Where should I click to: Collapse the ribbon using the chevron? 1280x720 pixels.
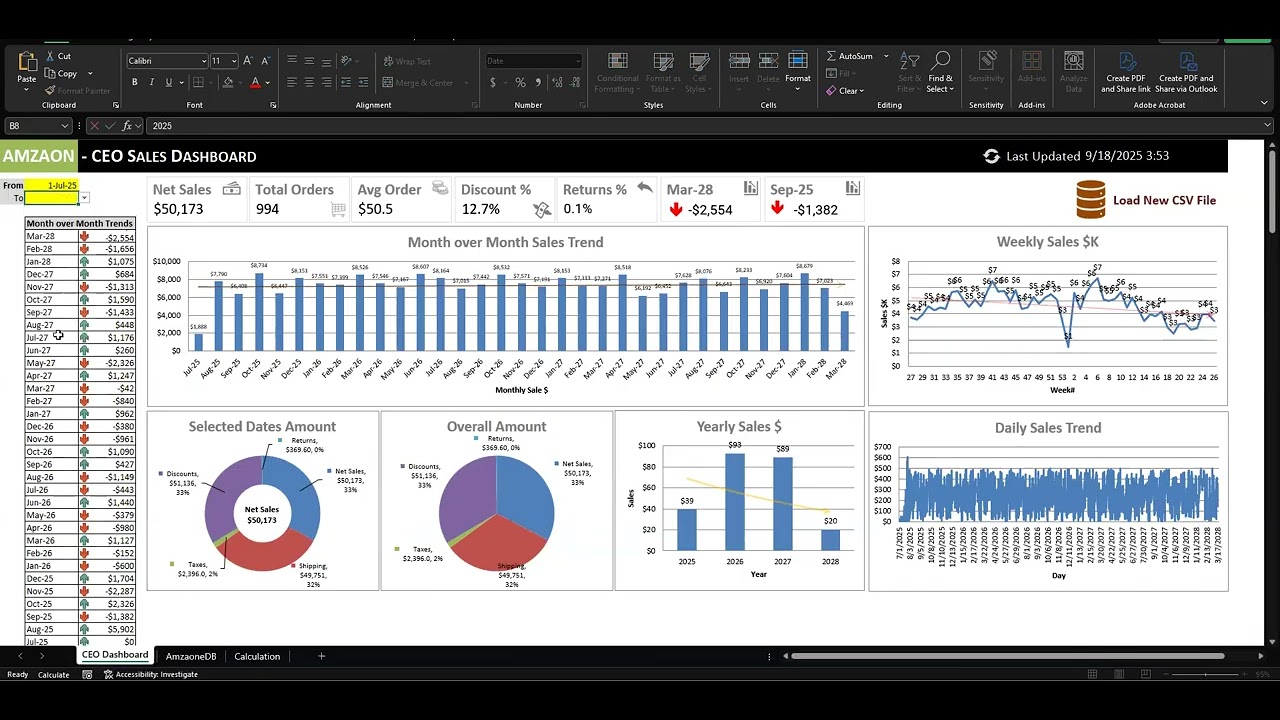[x=1264, y=104]
